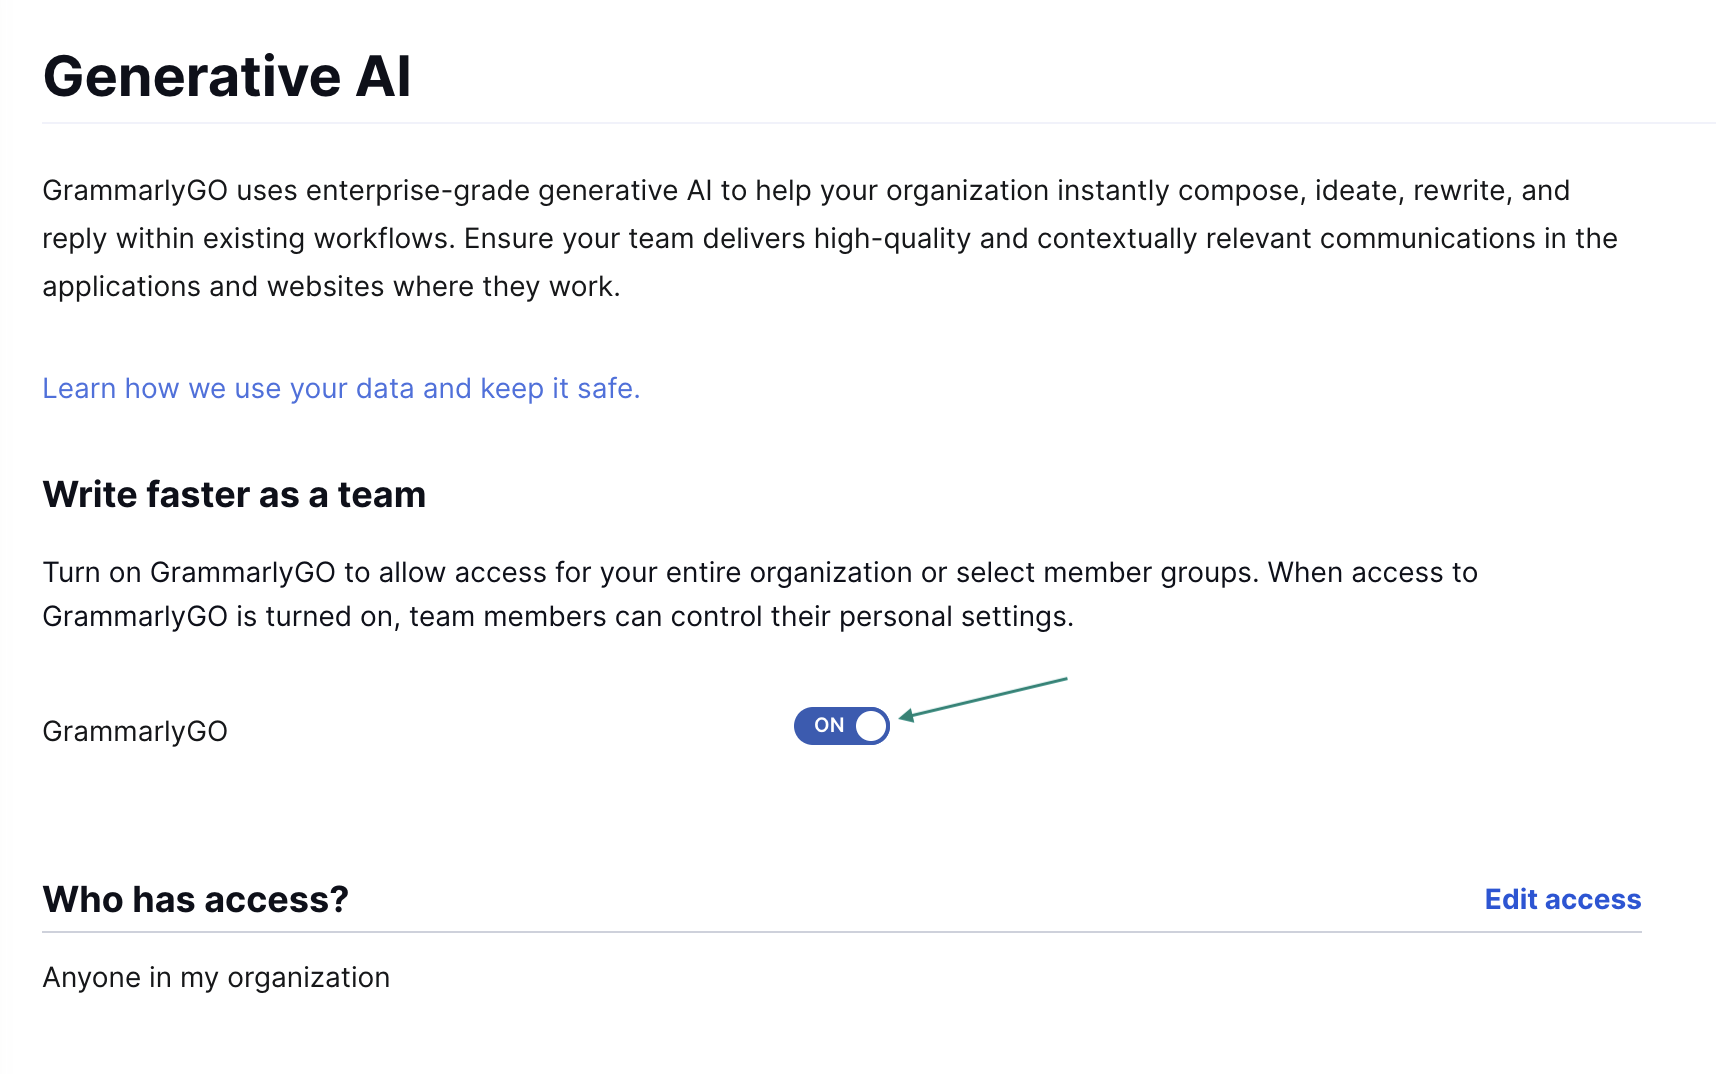
Task: Click the words applications and websites where they work
Action: [330, 287]
